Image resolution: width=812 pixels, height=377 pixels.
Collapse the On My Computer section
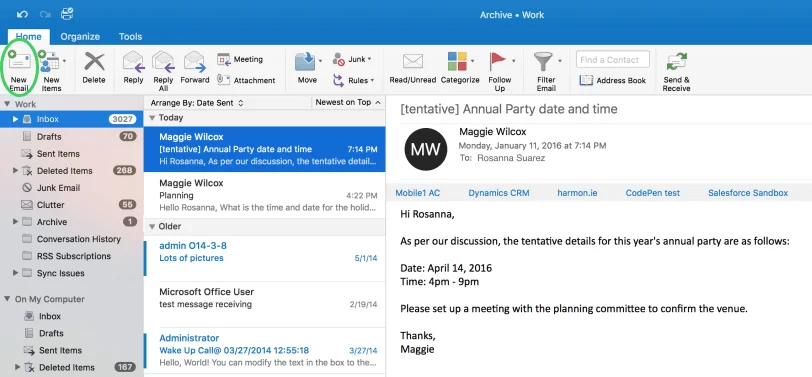click(7, 299)
